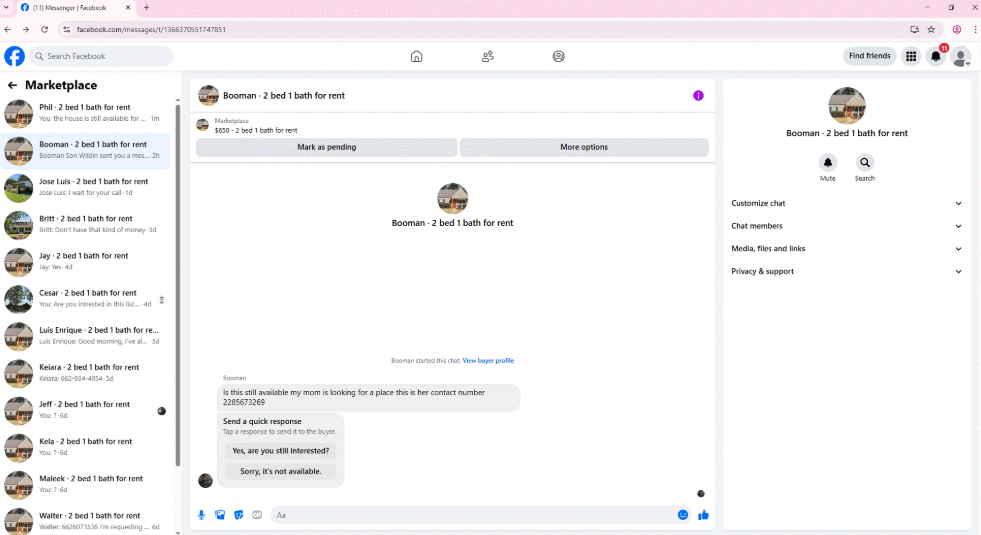Viewport: 981px width, 535px height.
Task: Open Keiara's conversation
Action: tap(86, 373)
